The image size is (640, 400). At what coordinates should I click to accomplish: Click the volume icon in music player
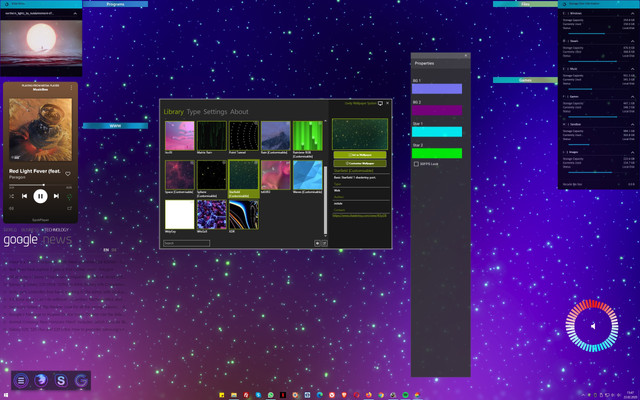tap(11, 209)
